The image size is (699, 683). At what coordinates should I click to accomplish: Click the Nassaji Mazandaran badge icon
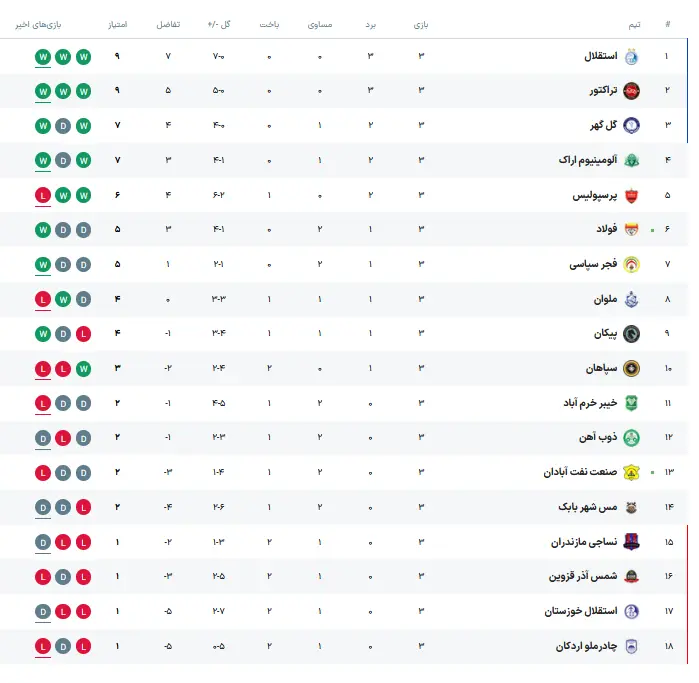click(631, 542)
